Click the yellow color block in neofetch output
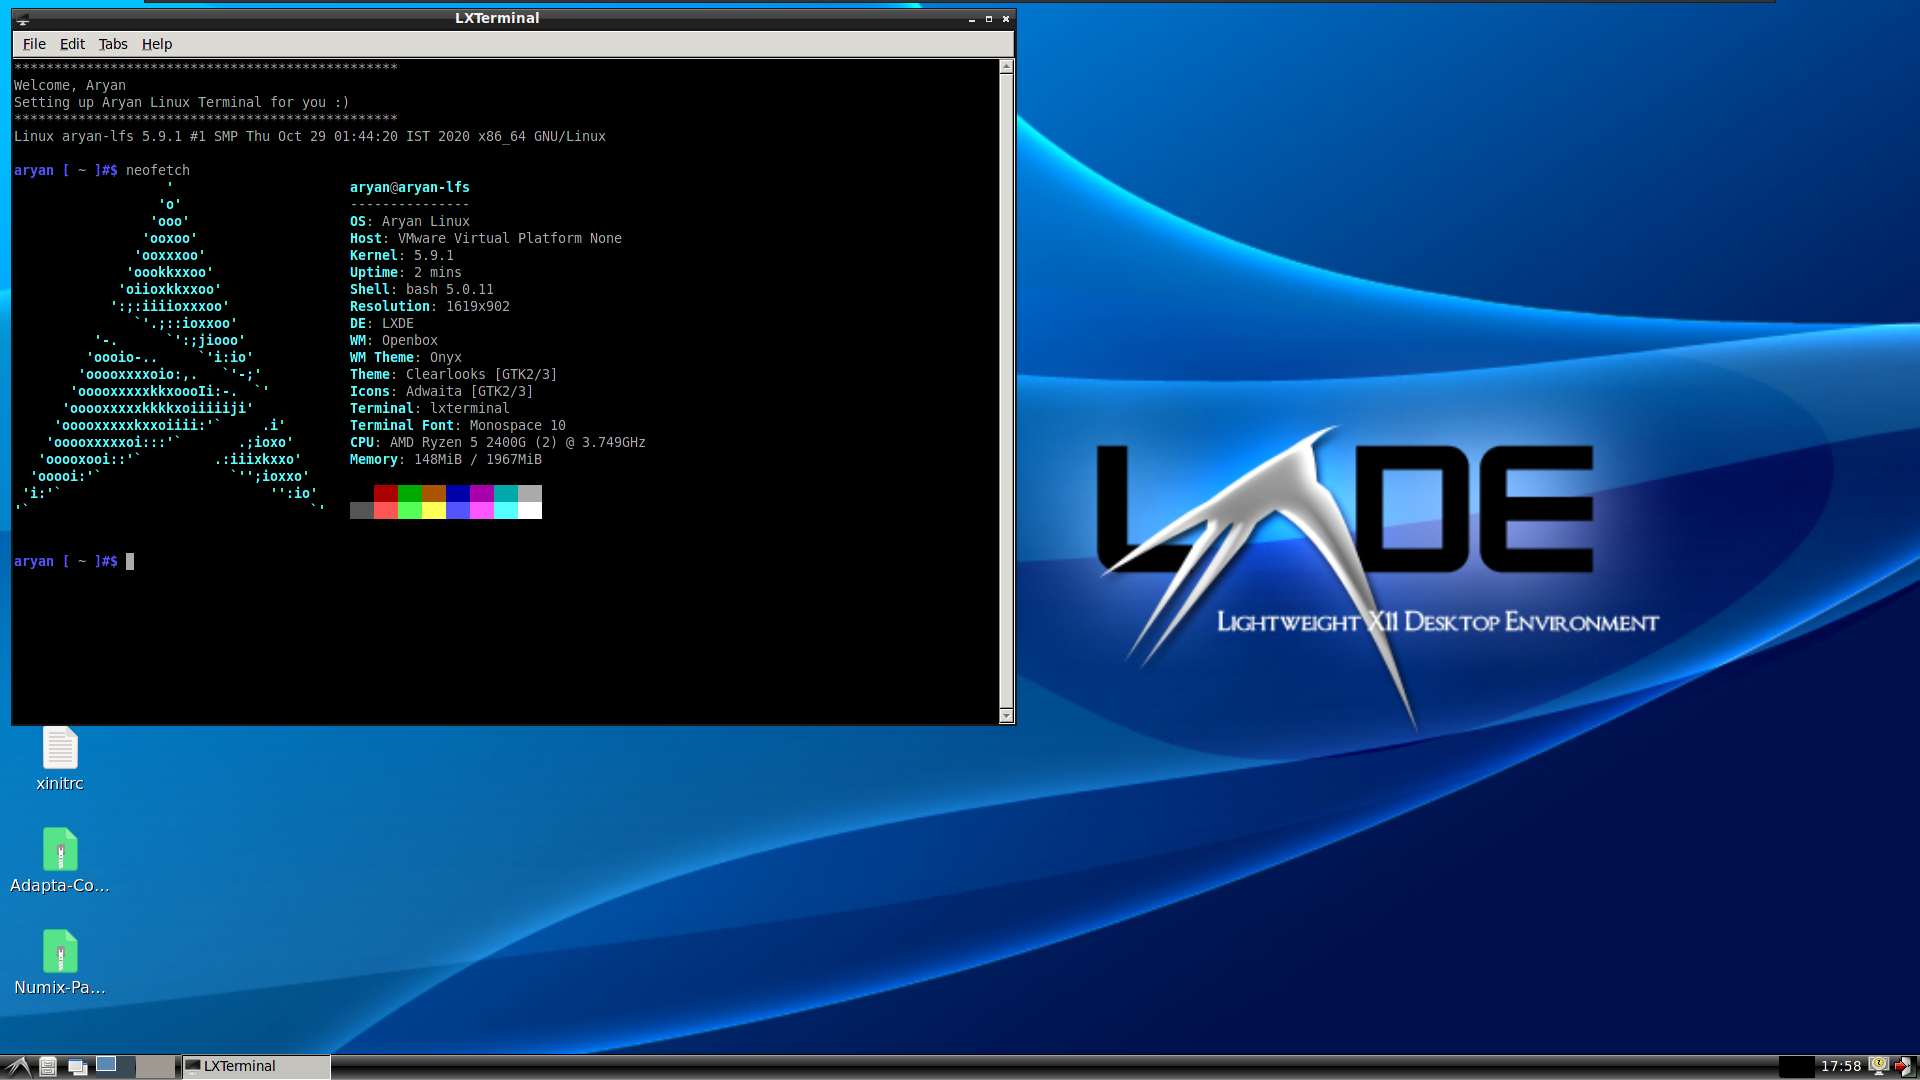1920x1080 pixels. 434,510
